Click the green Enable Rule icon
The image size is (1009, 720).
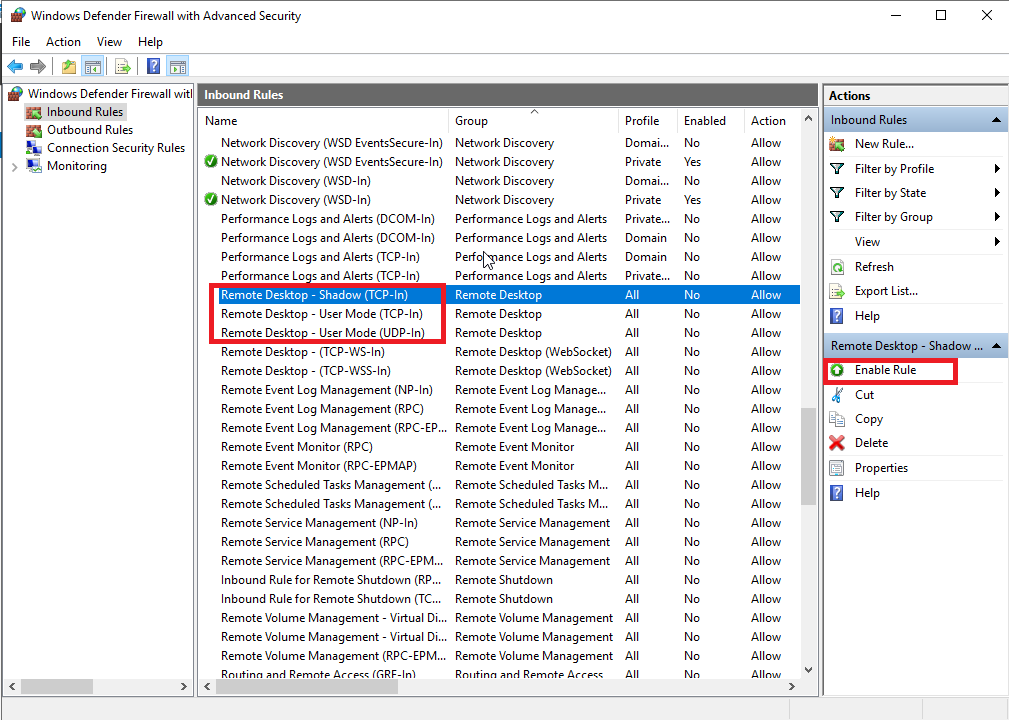point(837,370)
